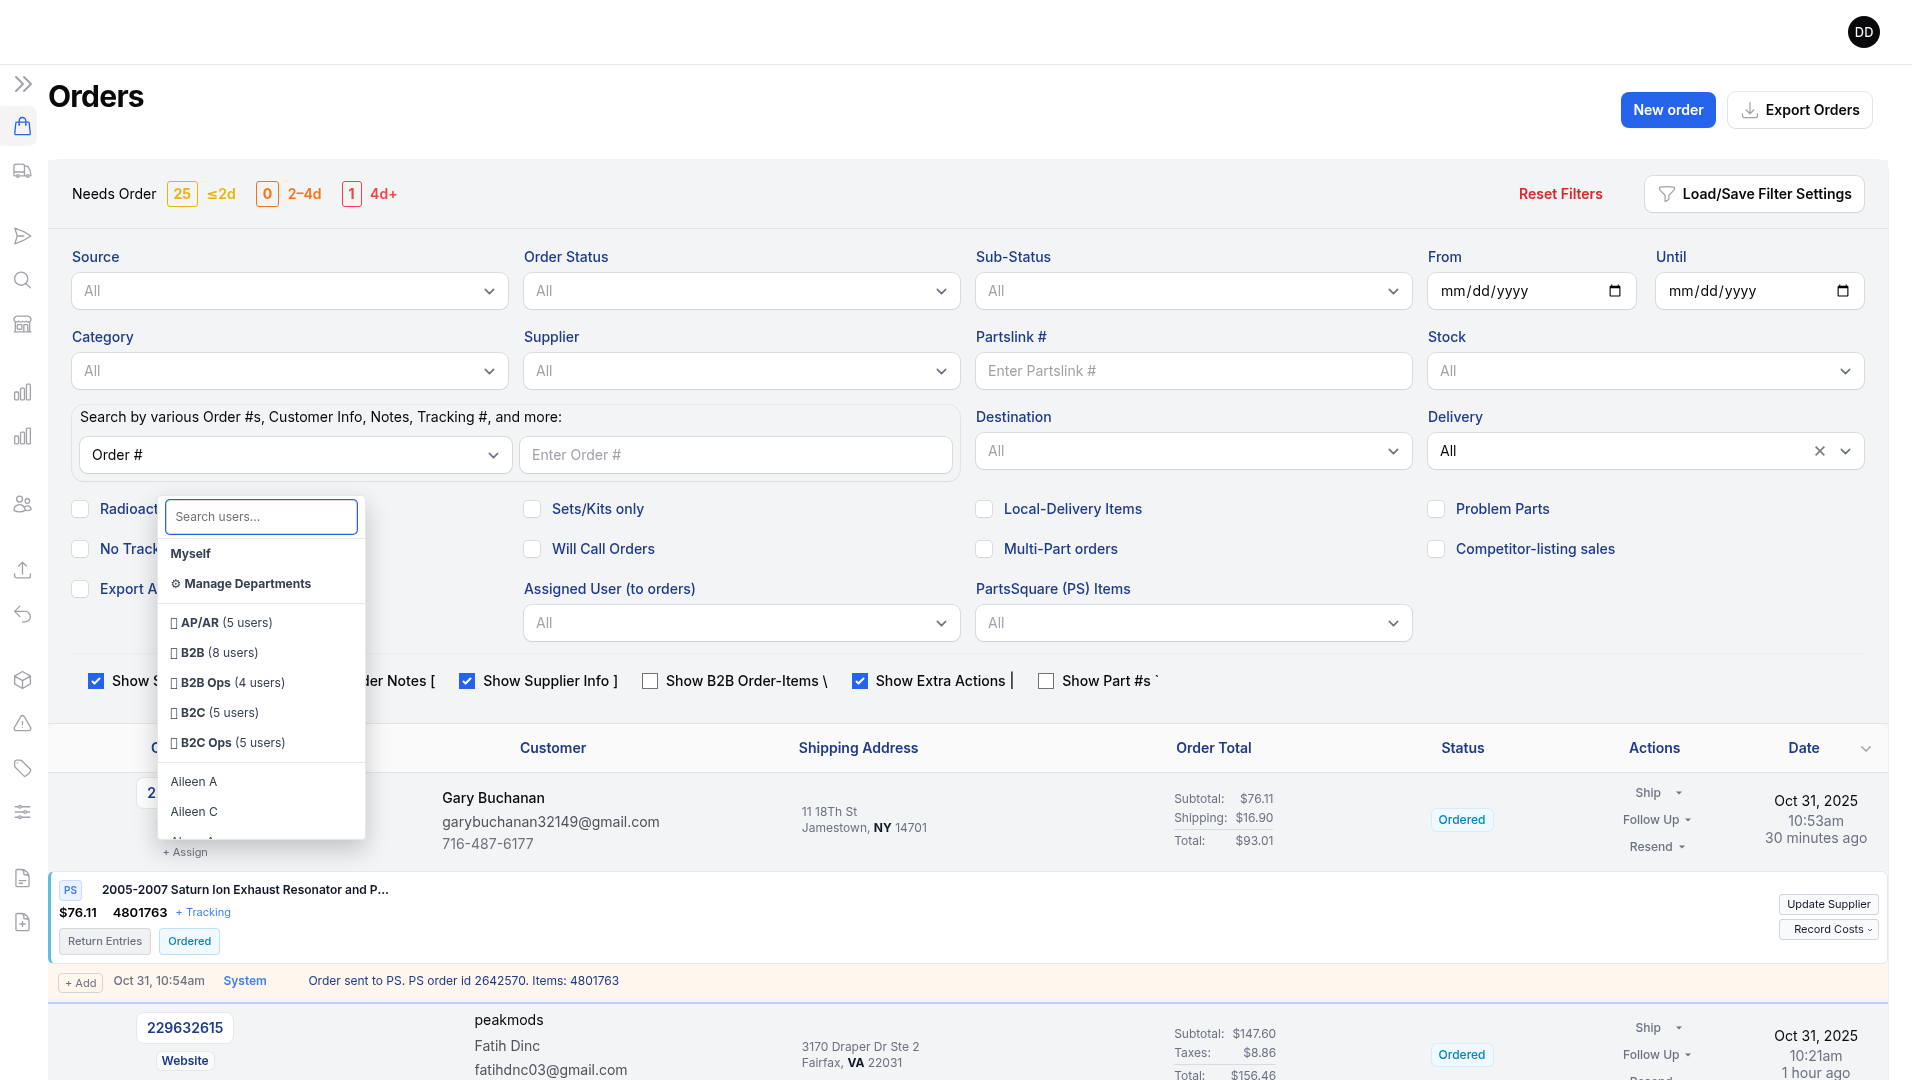Open the package cube sidebar icon

click(x=22, y=680)
